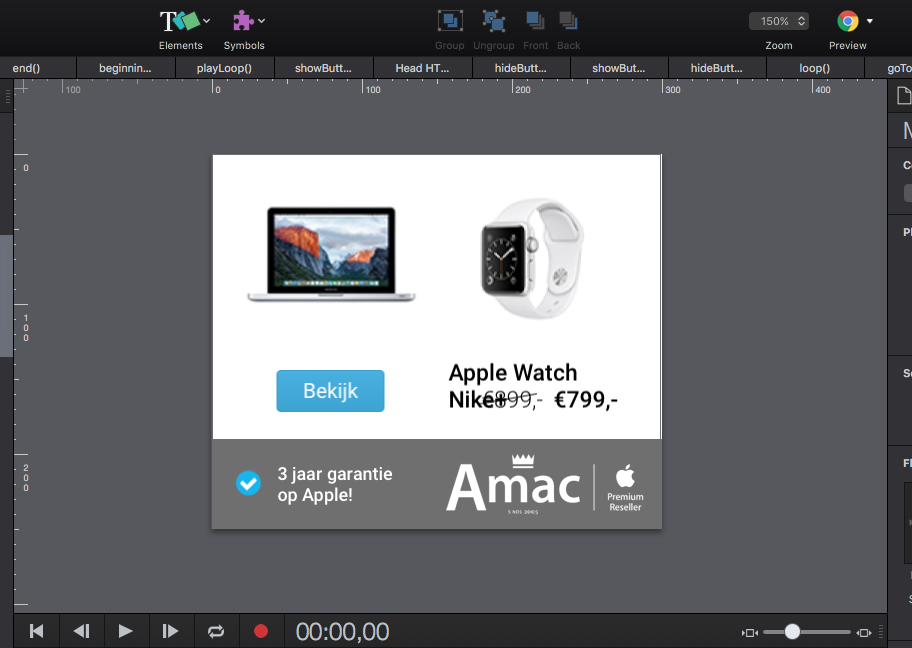Switch to the loop() tab
Viewport: 912px width, 648px height.
click(x=814, y=68)
